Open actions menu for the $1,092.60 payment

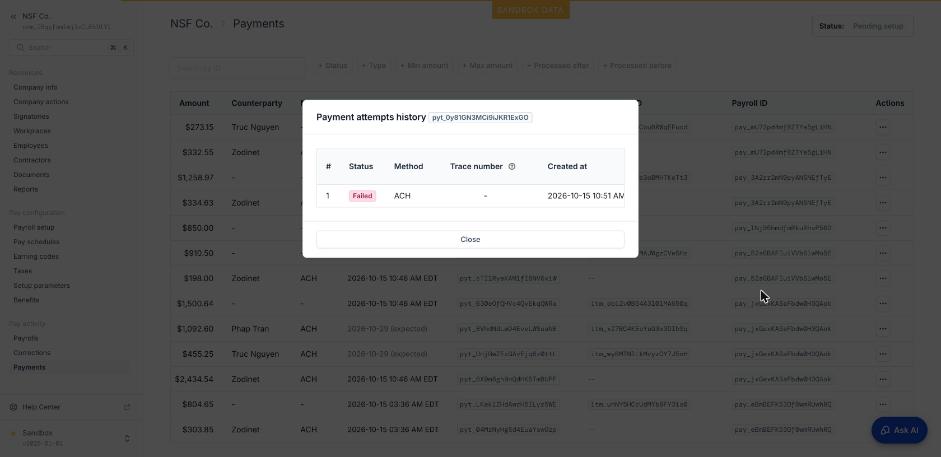pos(883,329)
